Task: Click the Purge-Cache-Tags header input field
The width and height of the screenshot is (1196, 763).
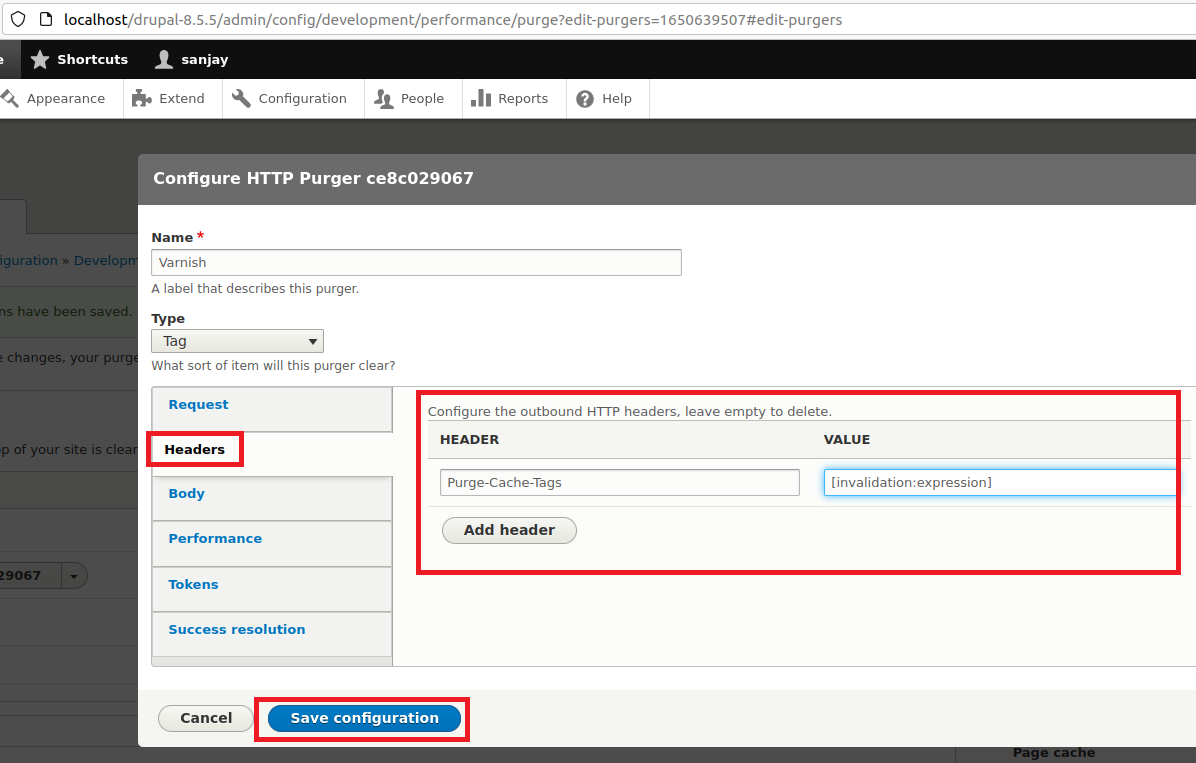Action: click(619, 483)
